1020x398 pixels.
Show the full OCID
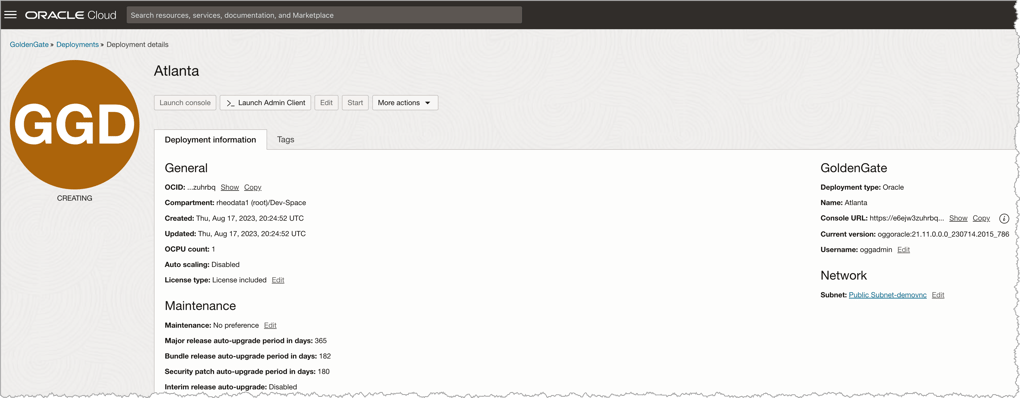230,187
